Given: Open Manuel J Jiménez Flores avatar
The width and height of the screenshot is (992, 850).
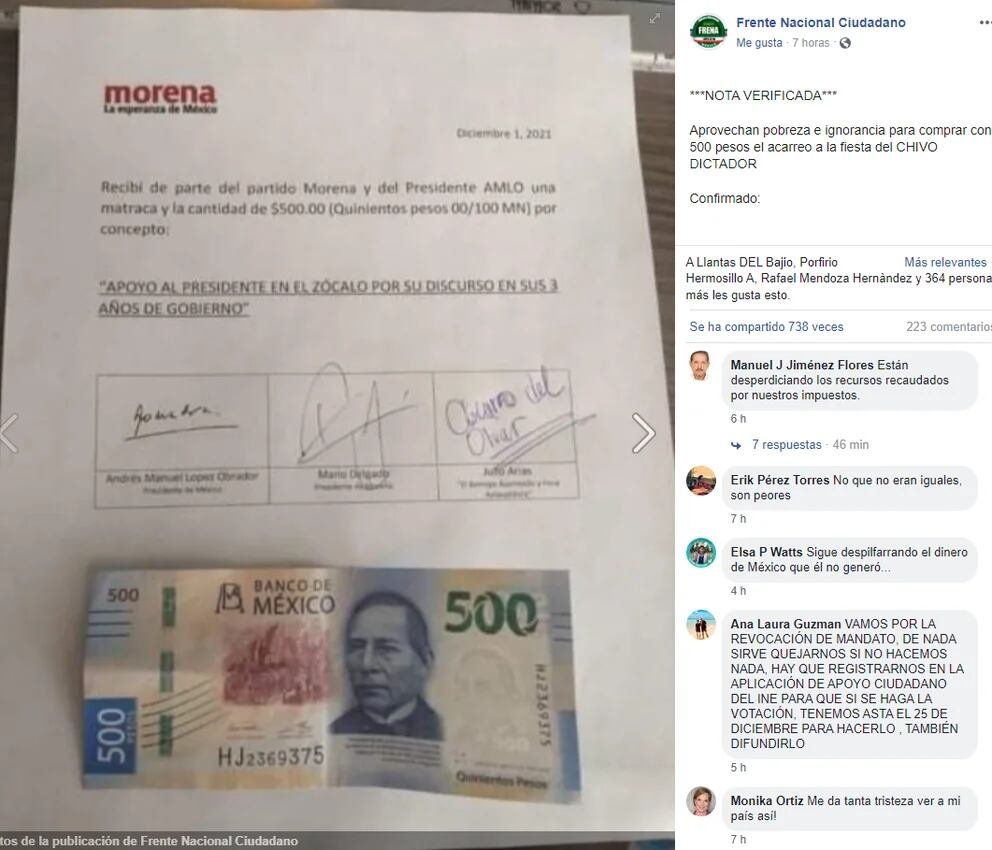Looking at the screenshot, I should [x=700, y=366].
